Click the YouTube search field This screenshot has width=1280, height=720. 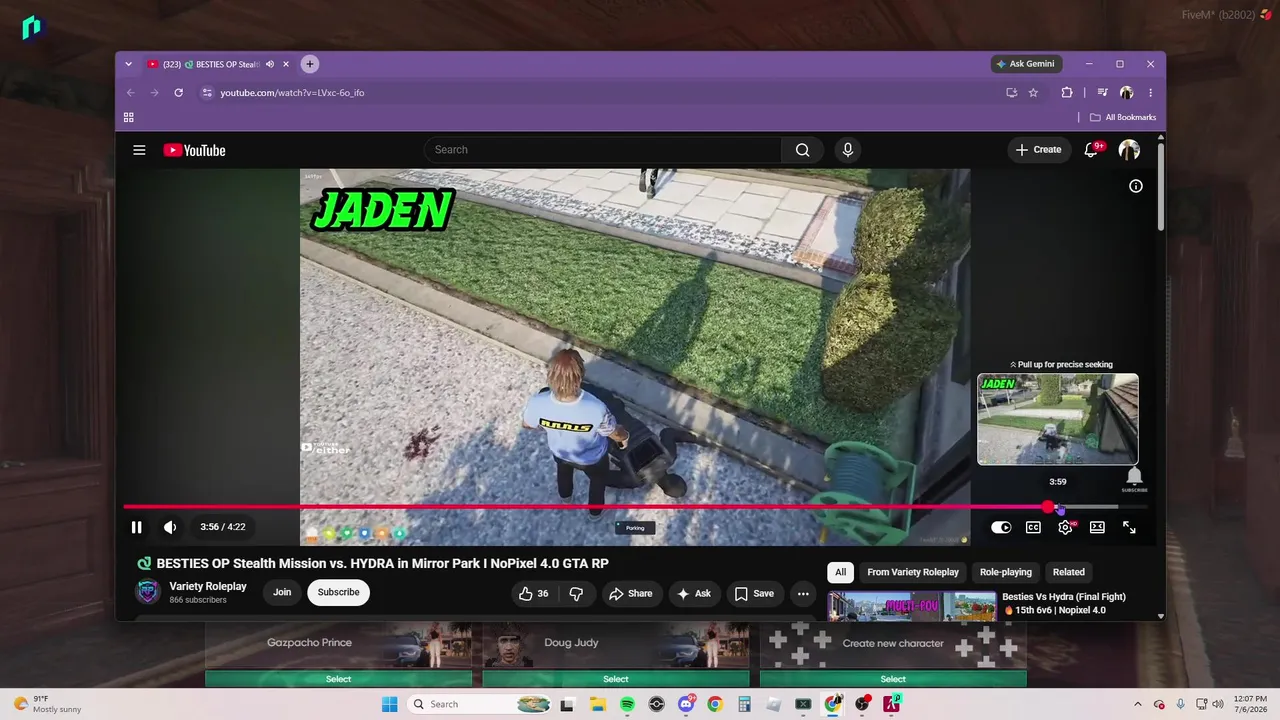pyautogui.click(x=603, y=150)
